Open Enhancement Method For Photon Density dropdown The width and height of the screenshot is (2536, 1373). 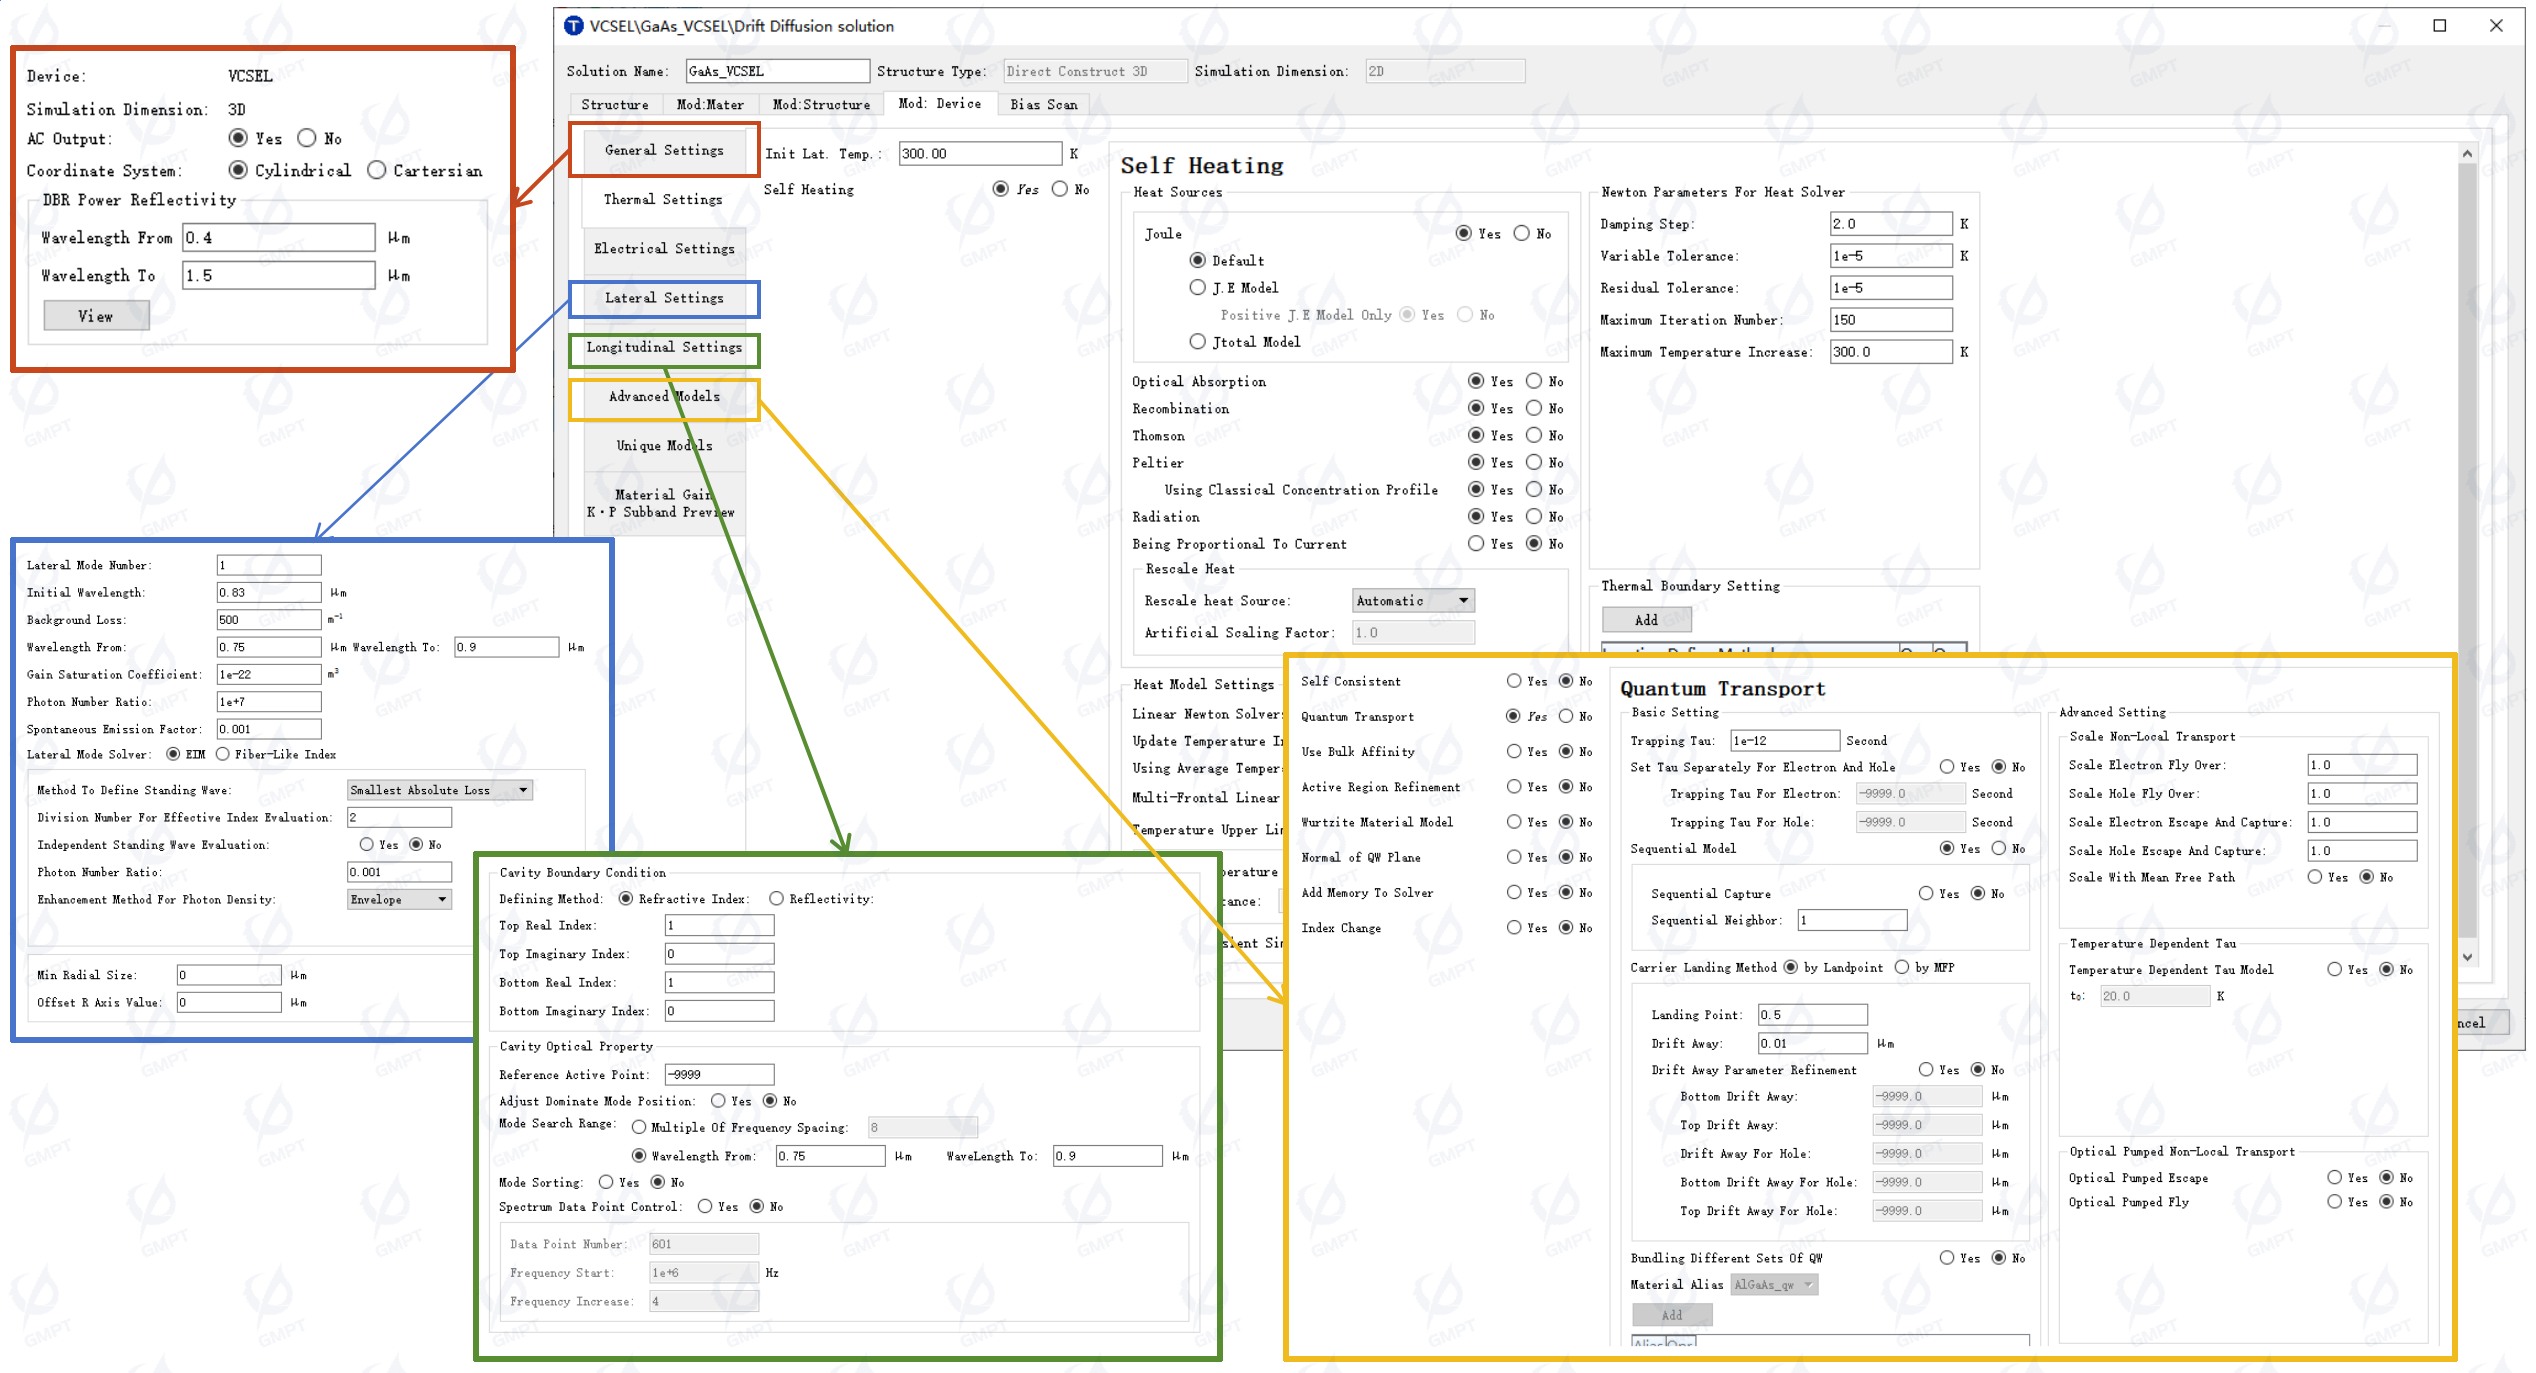[x=399, y=899]
